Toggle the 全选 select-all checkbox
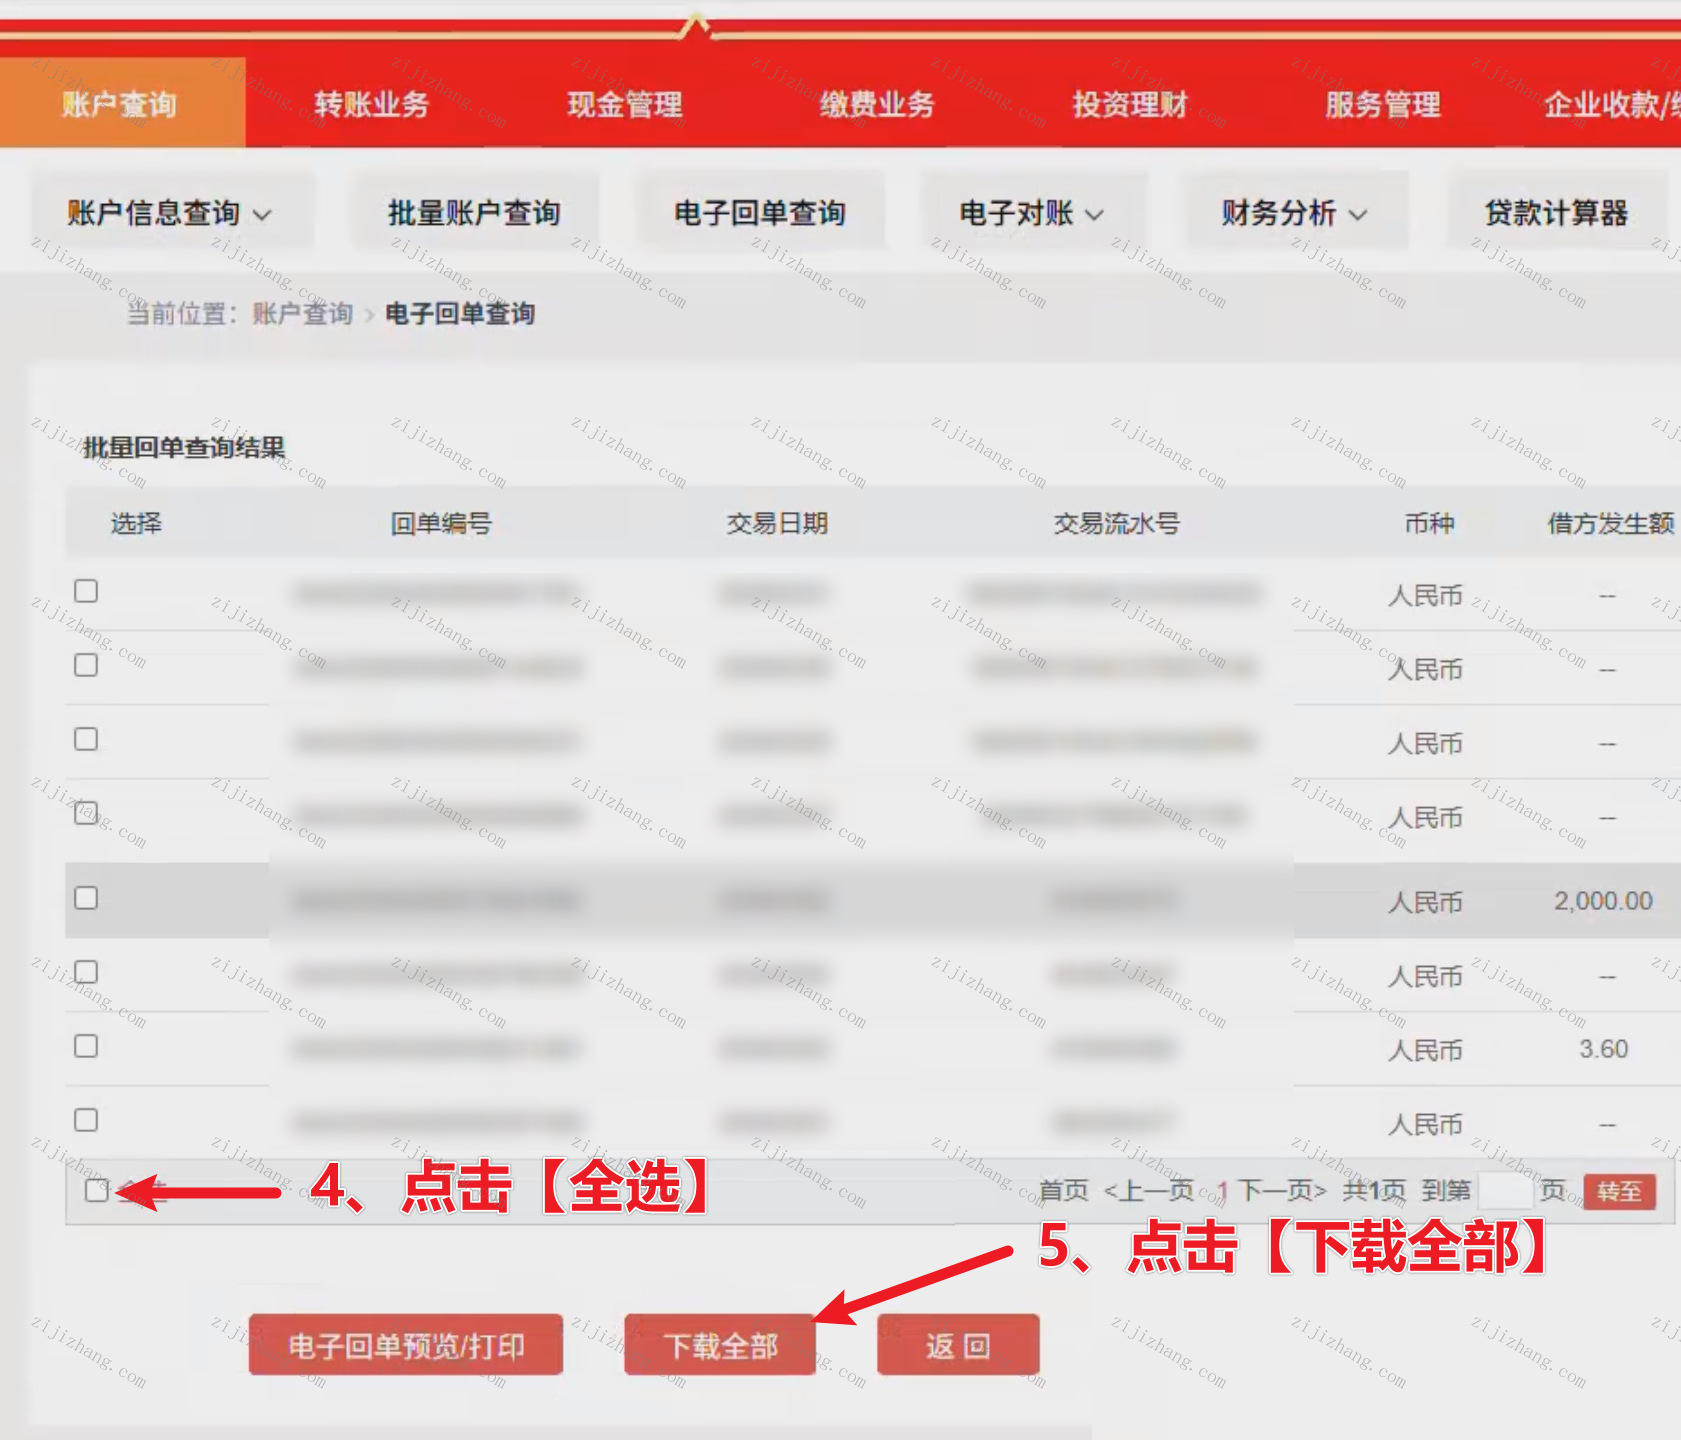Screen dimensions: 1681x1440 click(x=97, y=1190)
